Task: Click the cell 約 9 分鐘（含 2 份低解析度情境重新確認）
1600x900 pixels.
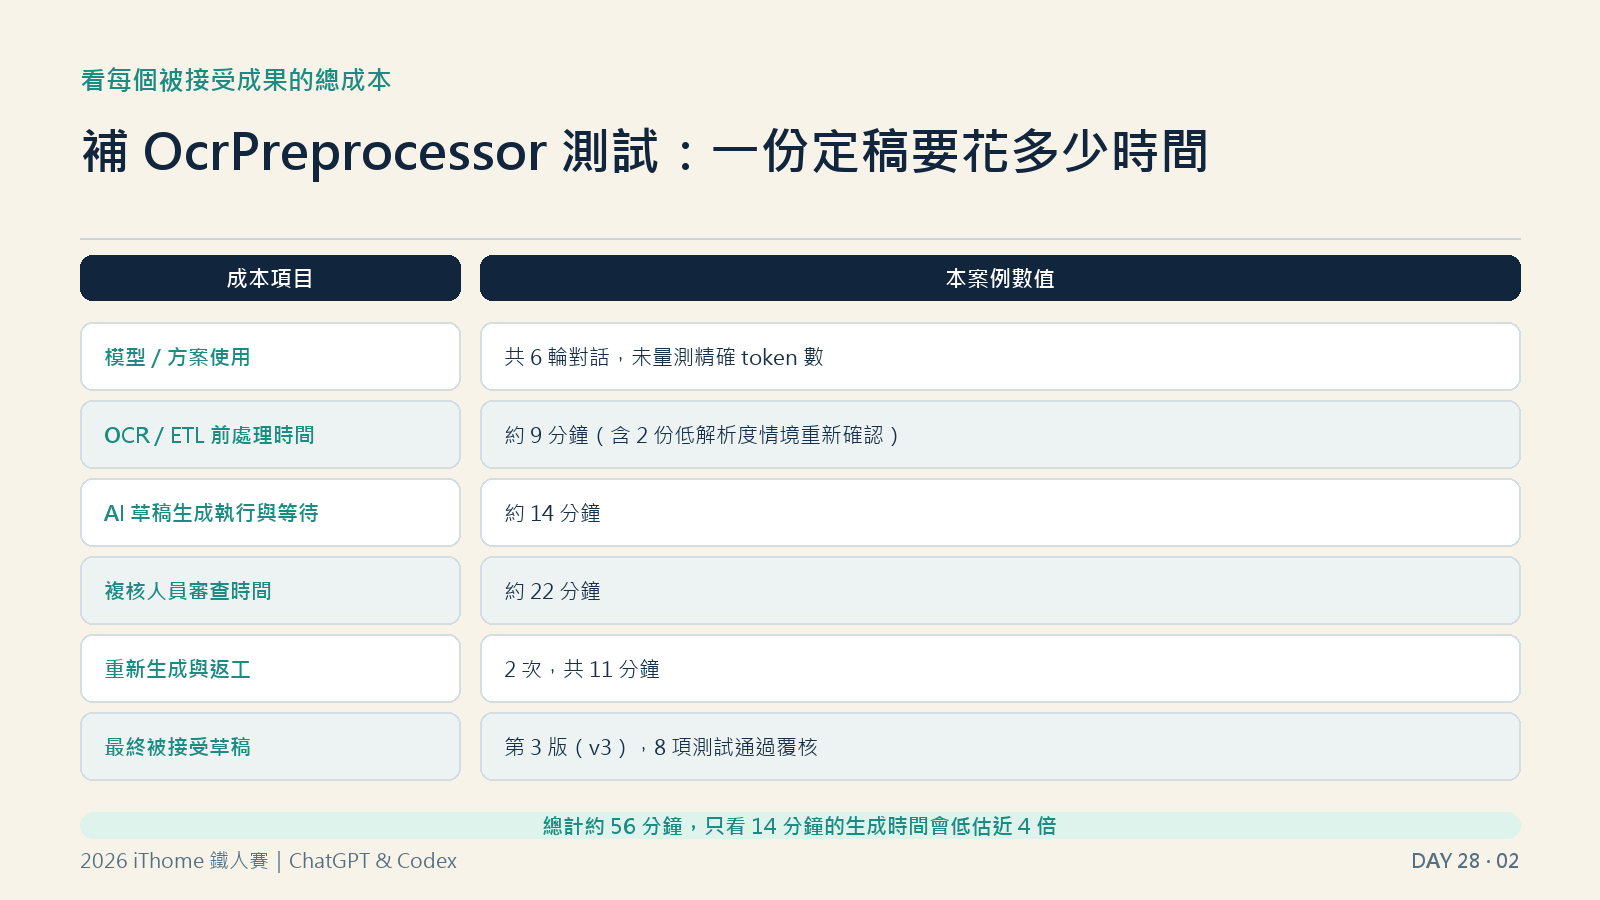Action: [x=1000, y=435]
